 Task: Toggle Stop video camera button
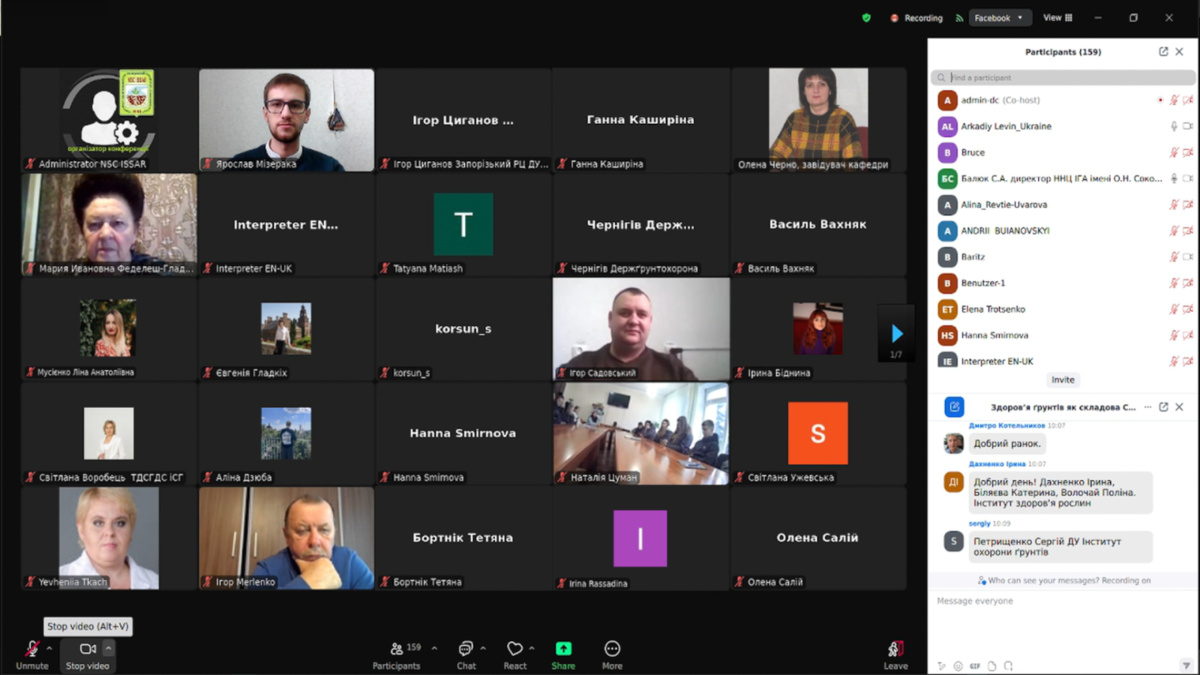tap(87, 650)
